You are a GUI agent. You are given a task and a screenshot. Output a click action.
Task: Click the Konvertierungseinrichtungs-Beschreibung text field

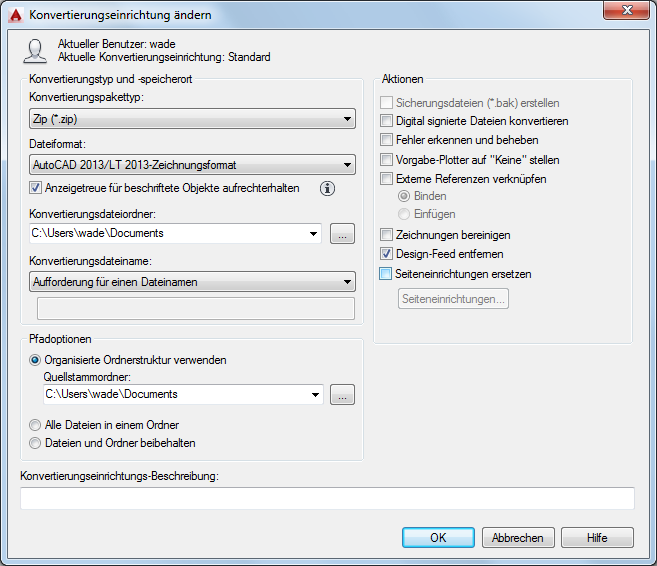click(327, 498)
